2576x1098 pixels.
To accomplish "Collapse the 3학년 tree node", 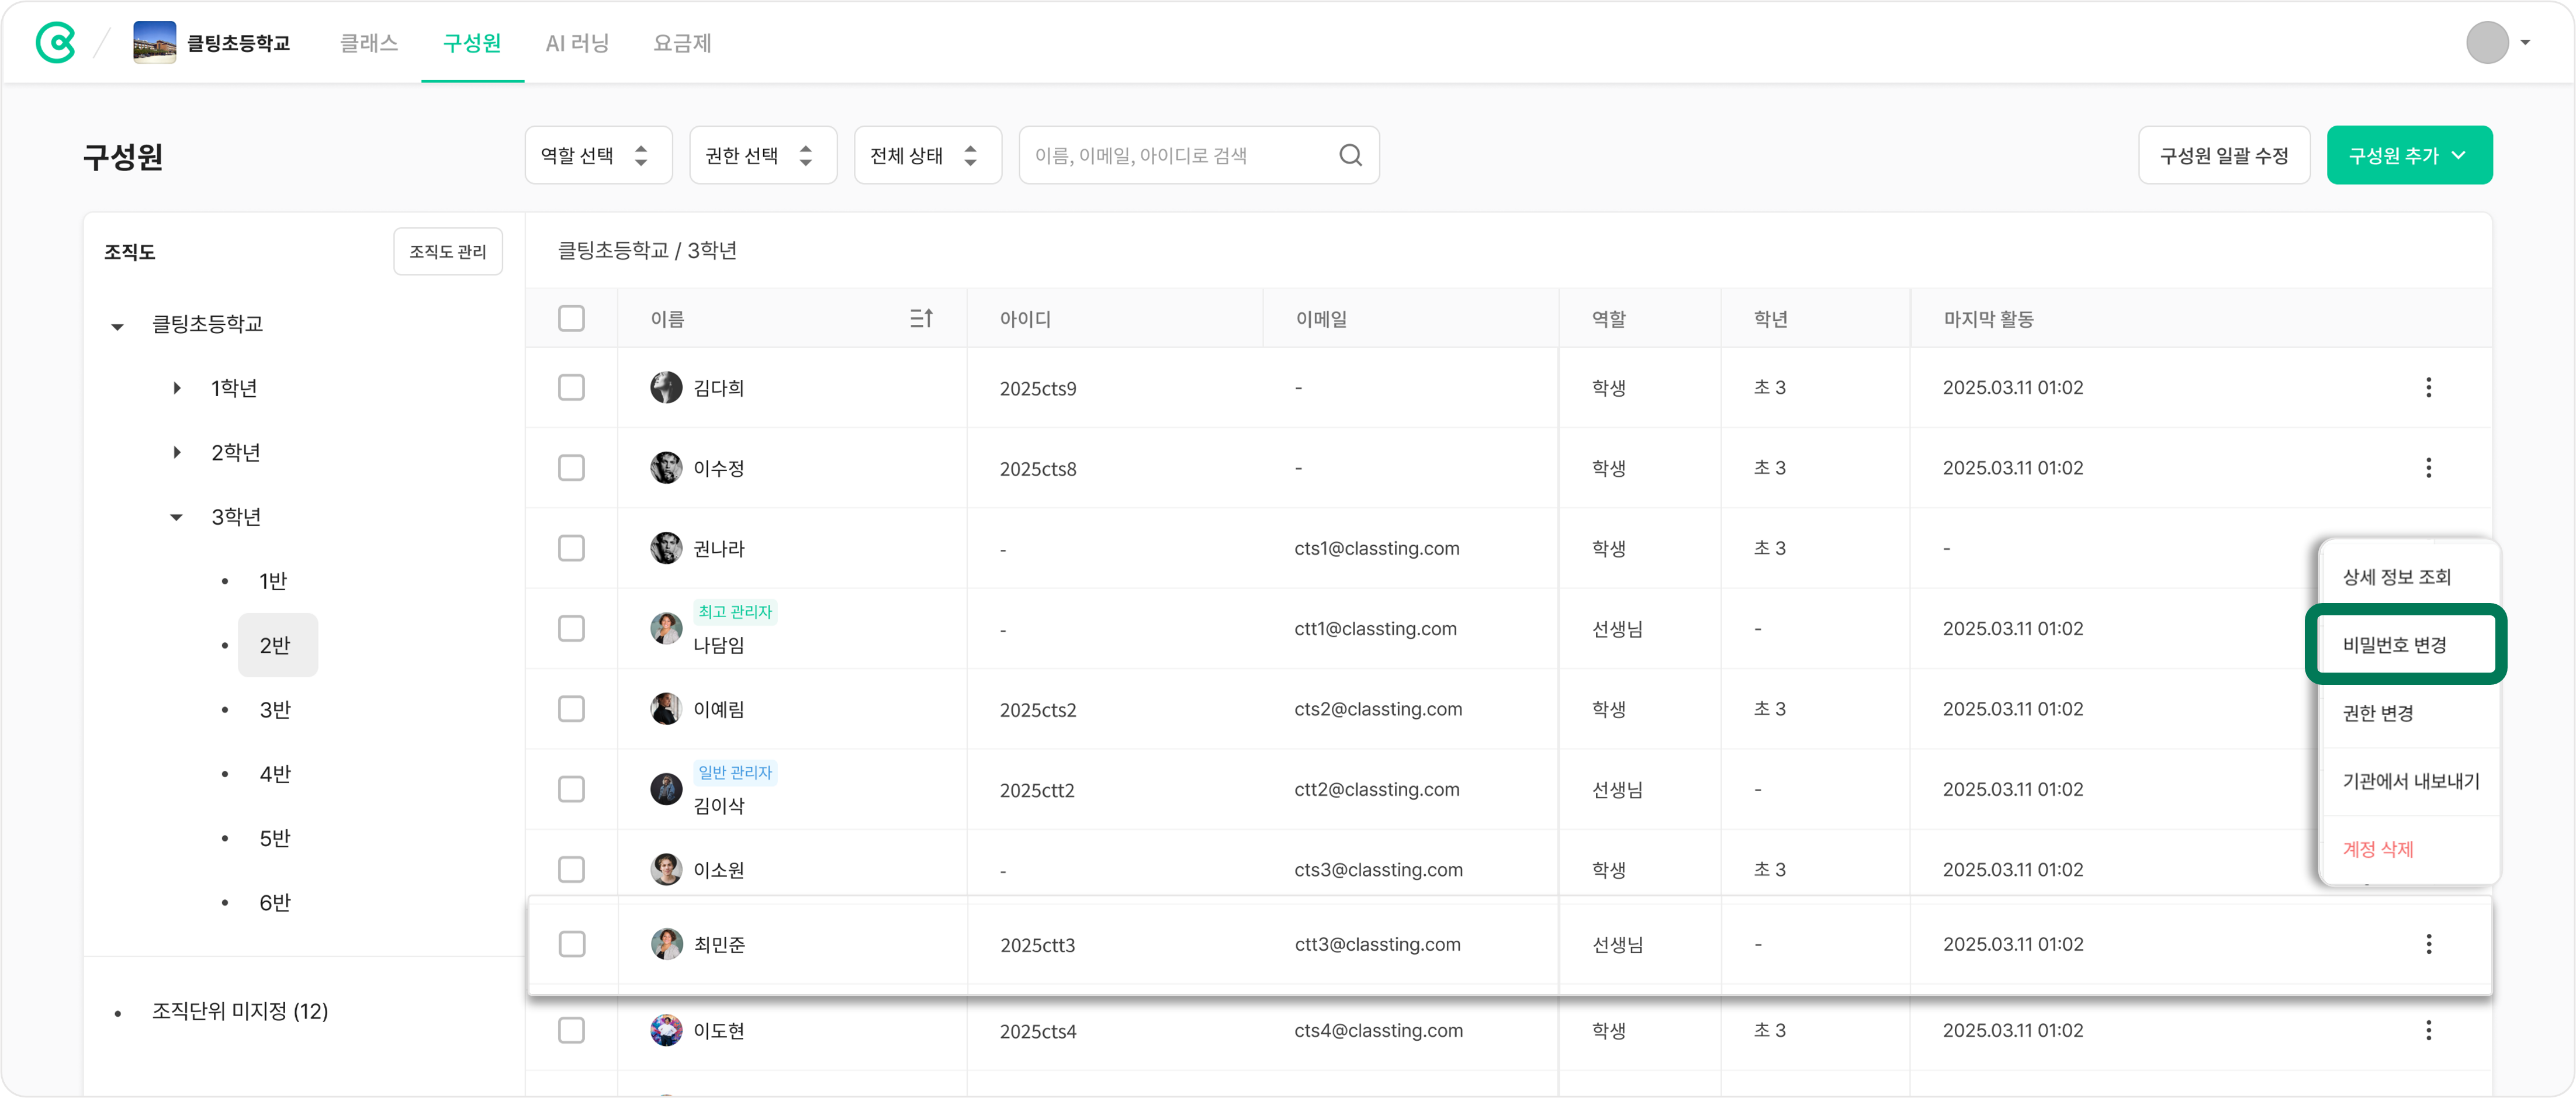I will tap(177, 517).
